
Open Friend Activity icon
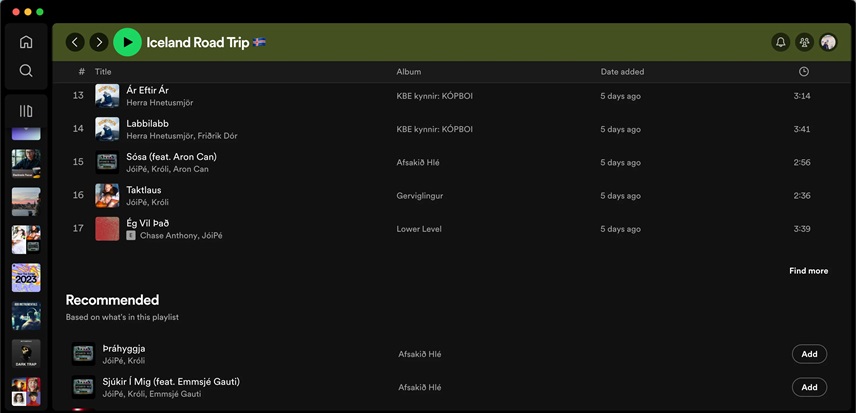(x=804, y=42)
